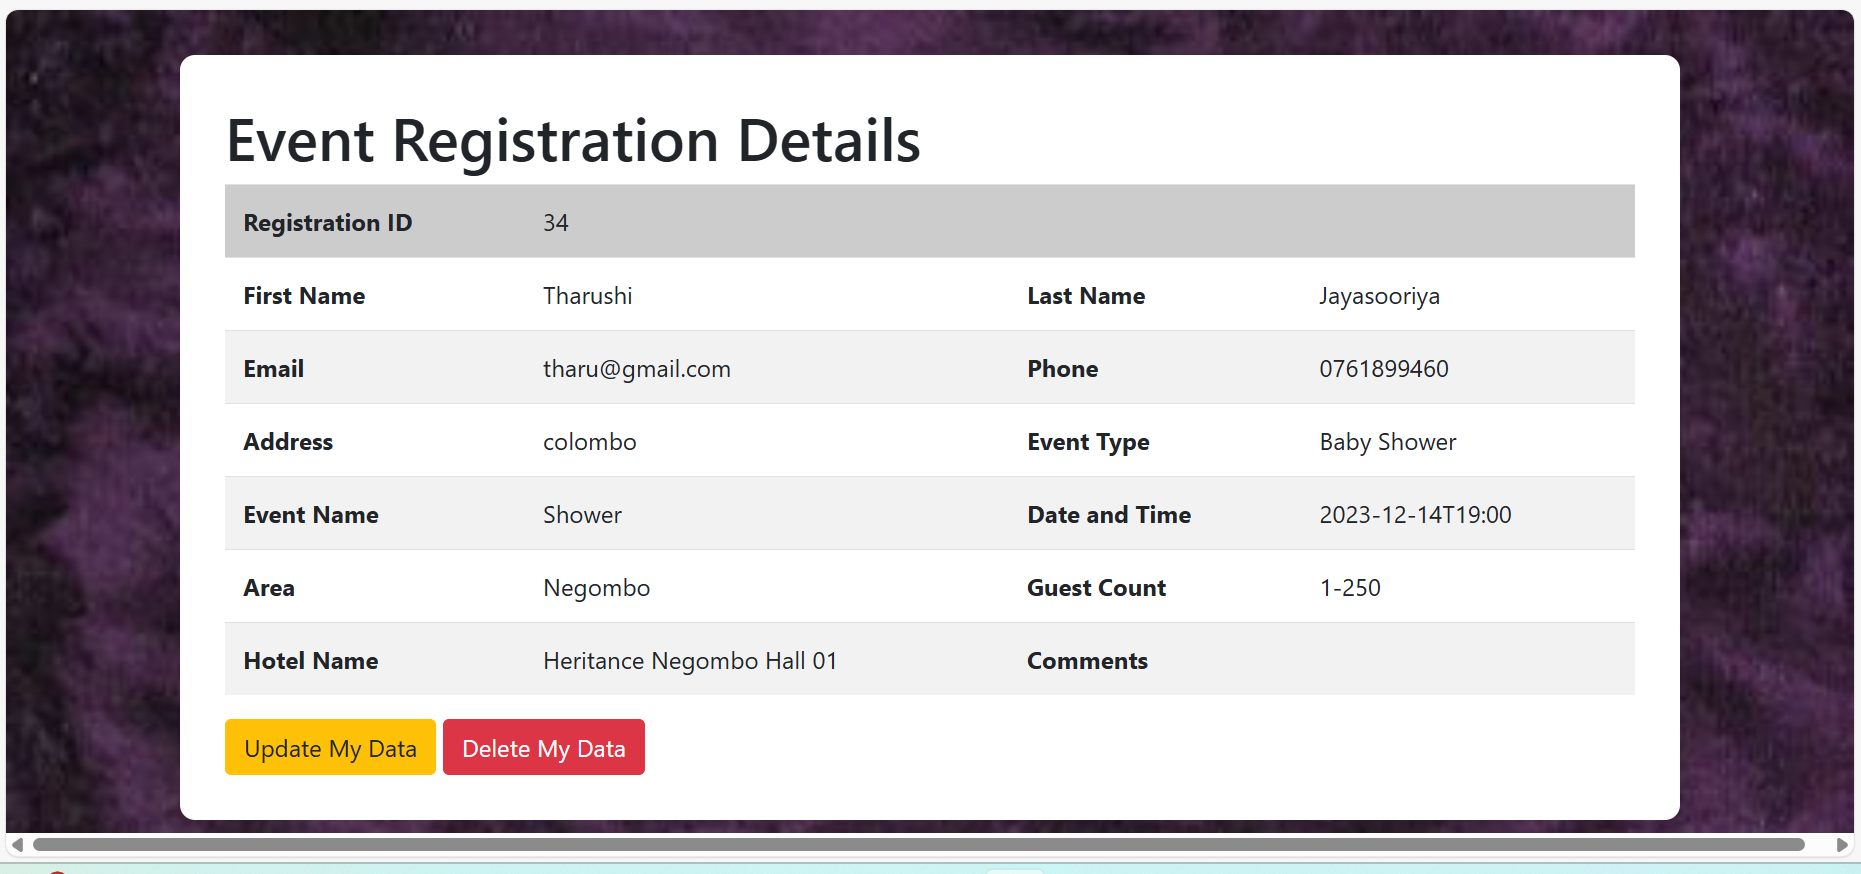Select the email tharu@gmail.com
1861x874 pixels.
[636, 369]
